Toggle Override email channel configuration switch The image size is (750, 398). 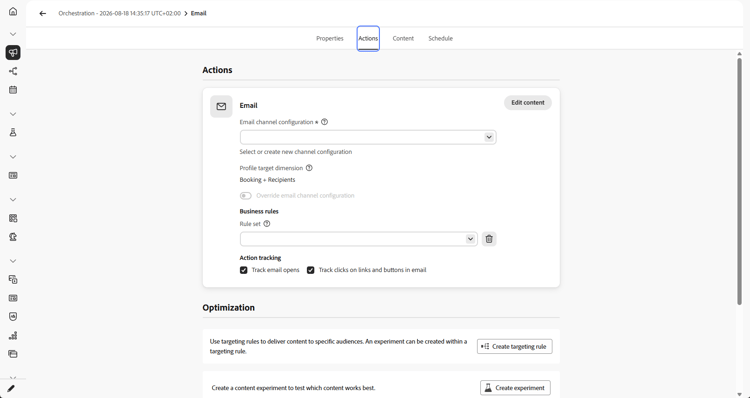245,196
